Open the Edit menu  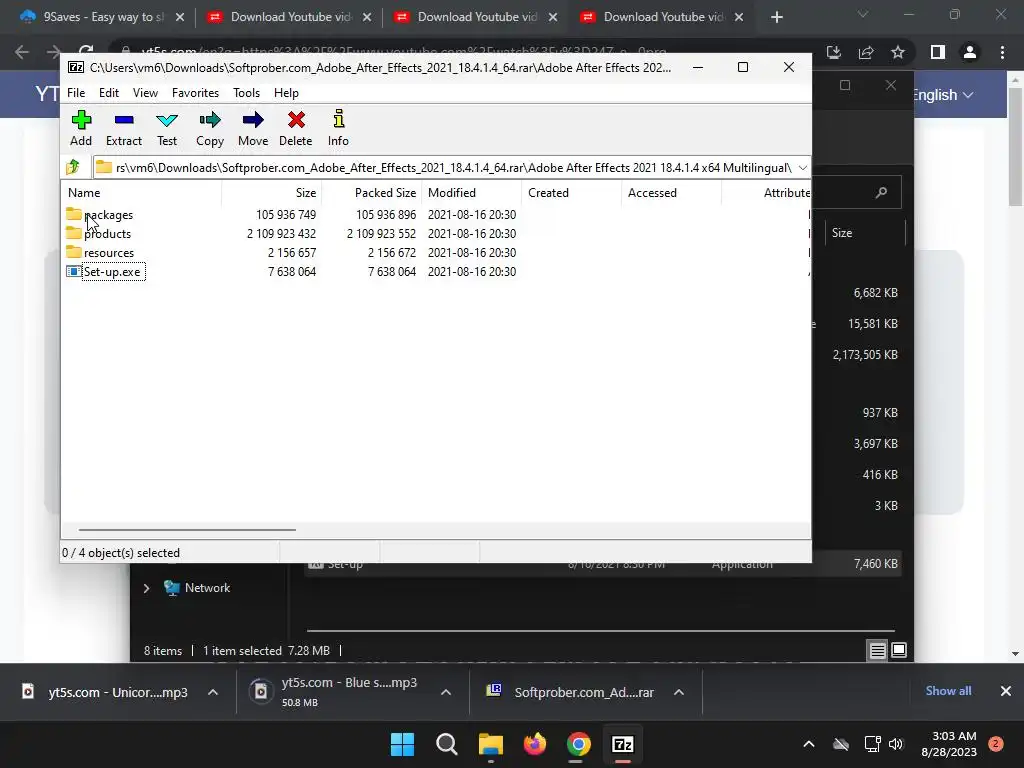point(108,93)
